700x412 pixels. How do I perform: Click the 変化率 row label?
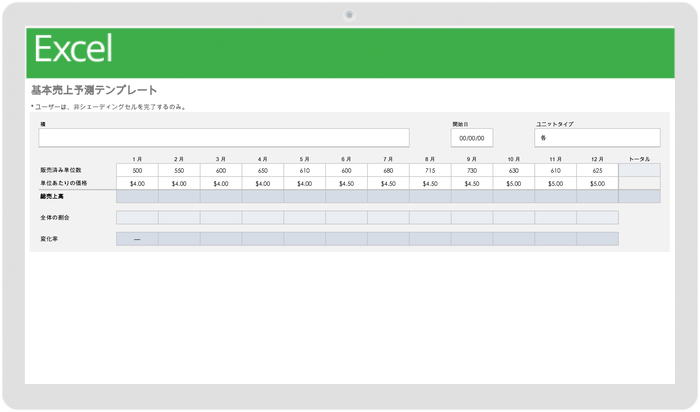tap(49, 239)
